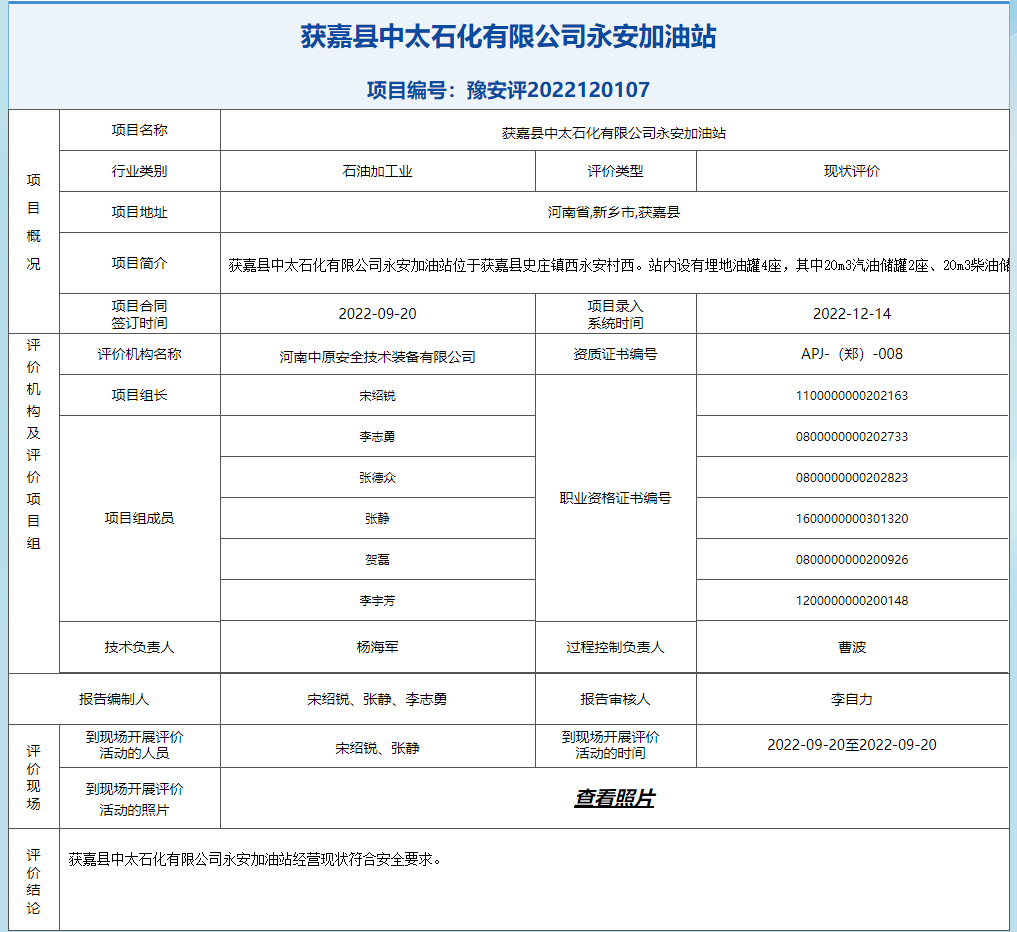Click project name value in 项目名称 row

click(x=614, y=133)
